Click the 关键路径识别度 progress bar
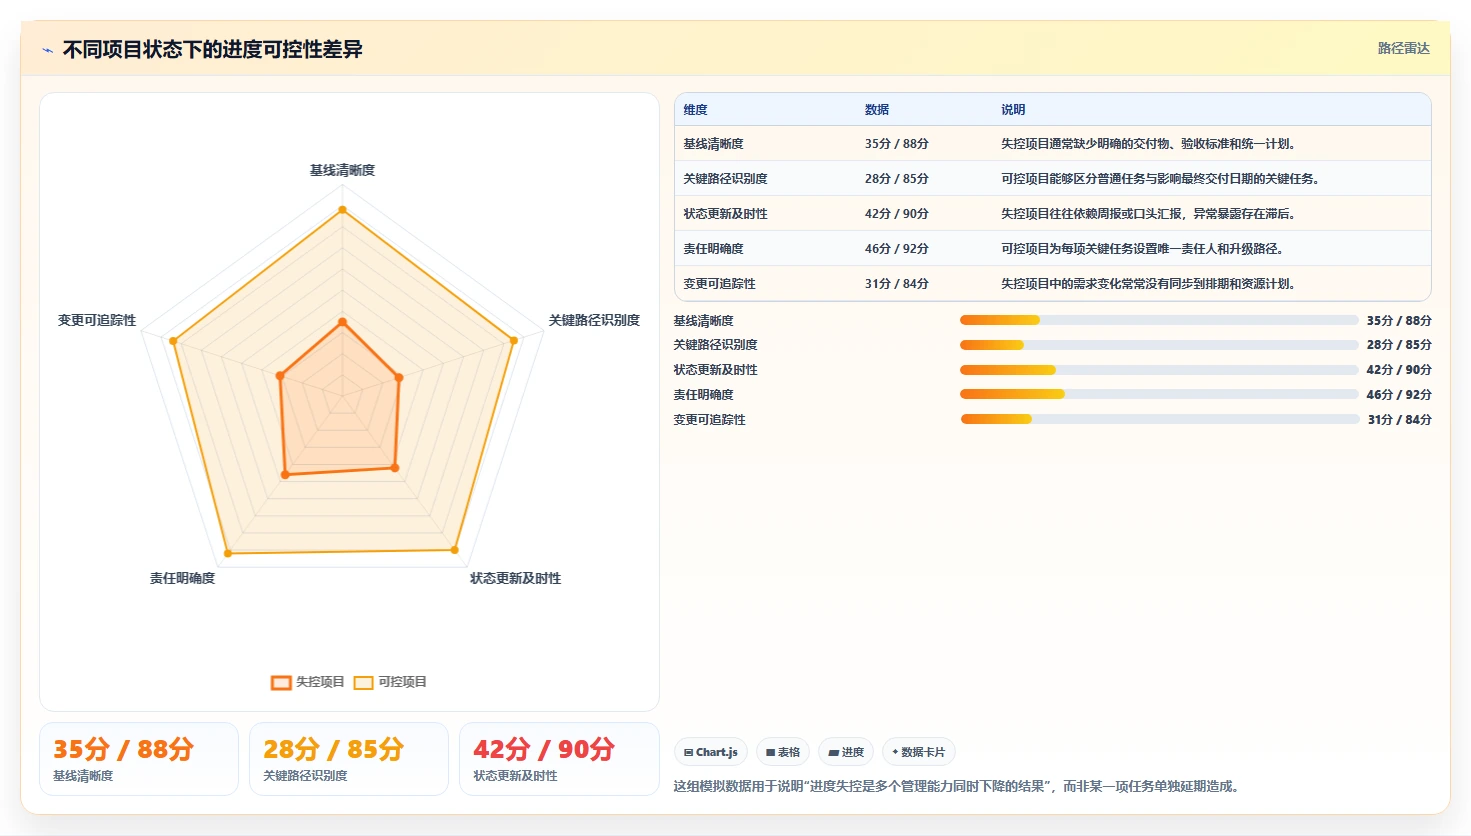The height and width of the screenshot is (836, 1471). 1159,345
